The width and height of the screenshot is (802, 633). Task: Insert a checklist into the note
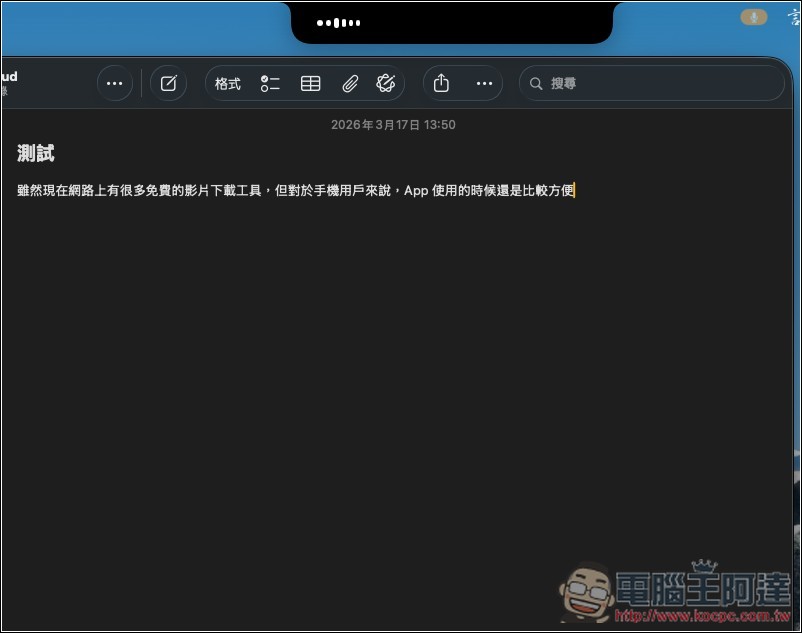270,83
